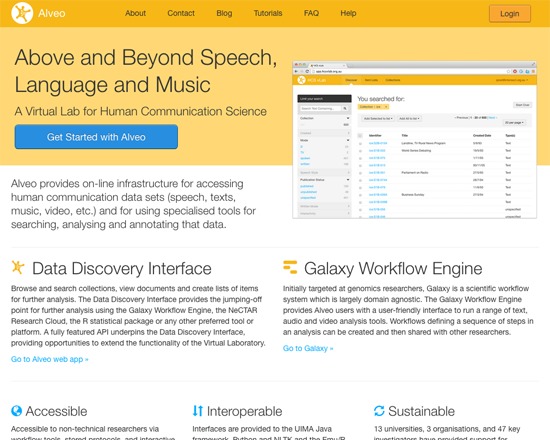Click the Accessible globe icon
Screen dimensions: 550x440
(16, 411)
